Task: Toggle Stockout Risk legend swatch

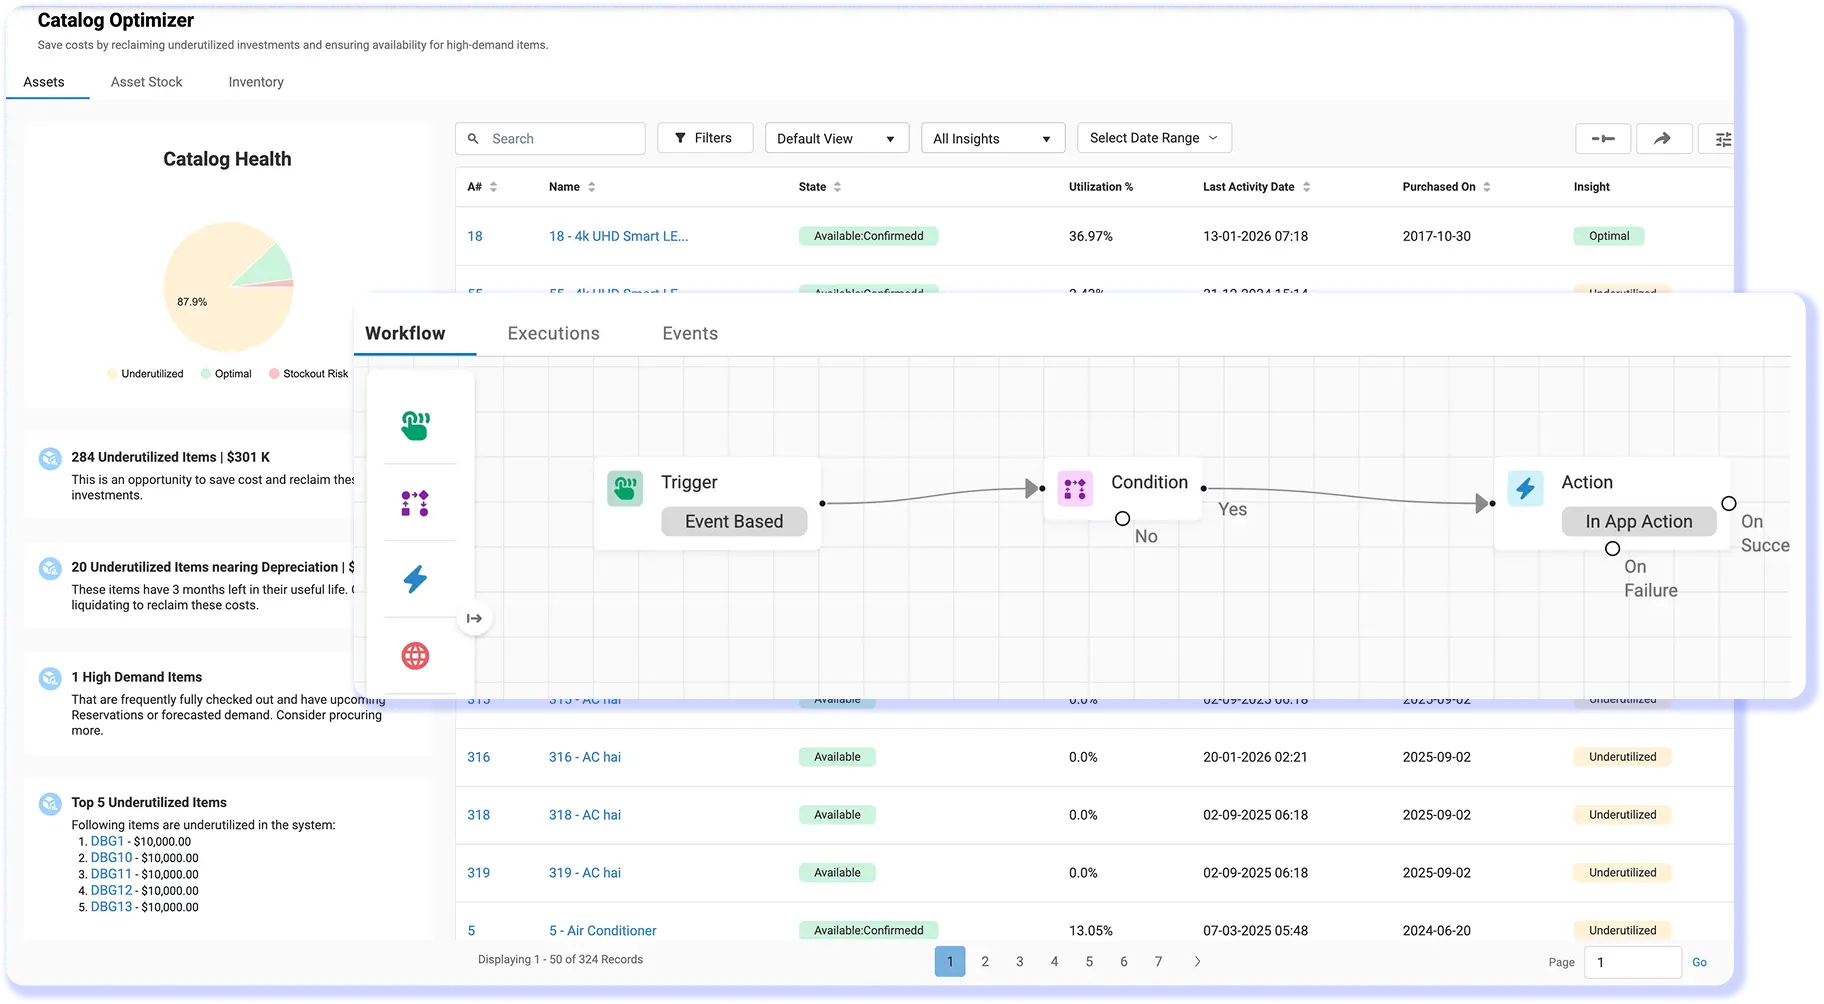Action: point(274,374)
